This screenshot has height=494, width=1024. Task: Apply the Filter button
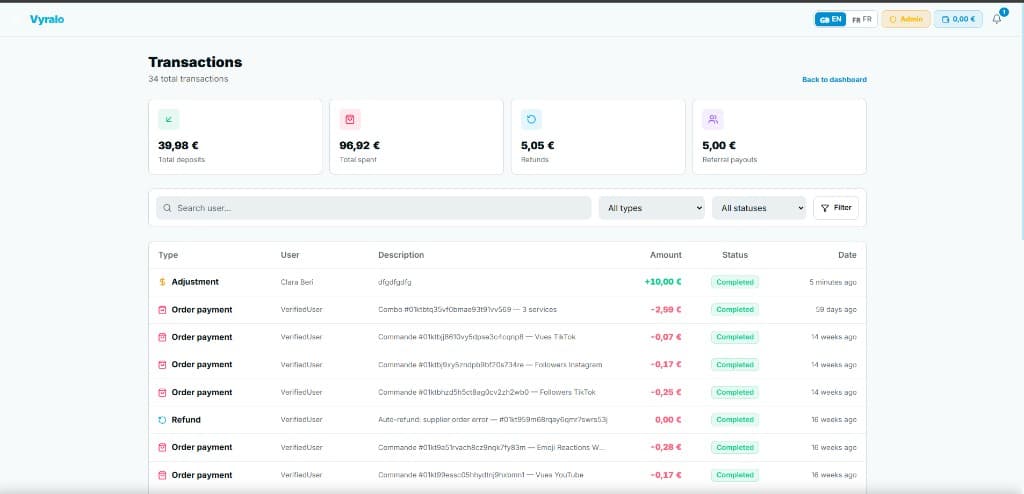click(835, 208)
